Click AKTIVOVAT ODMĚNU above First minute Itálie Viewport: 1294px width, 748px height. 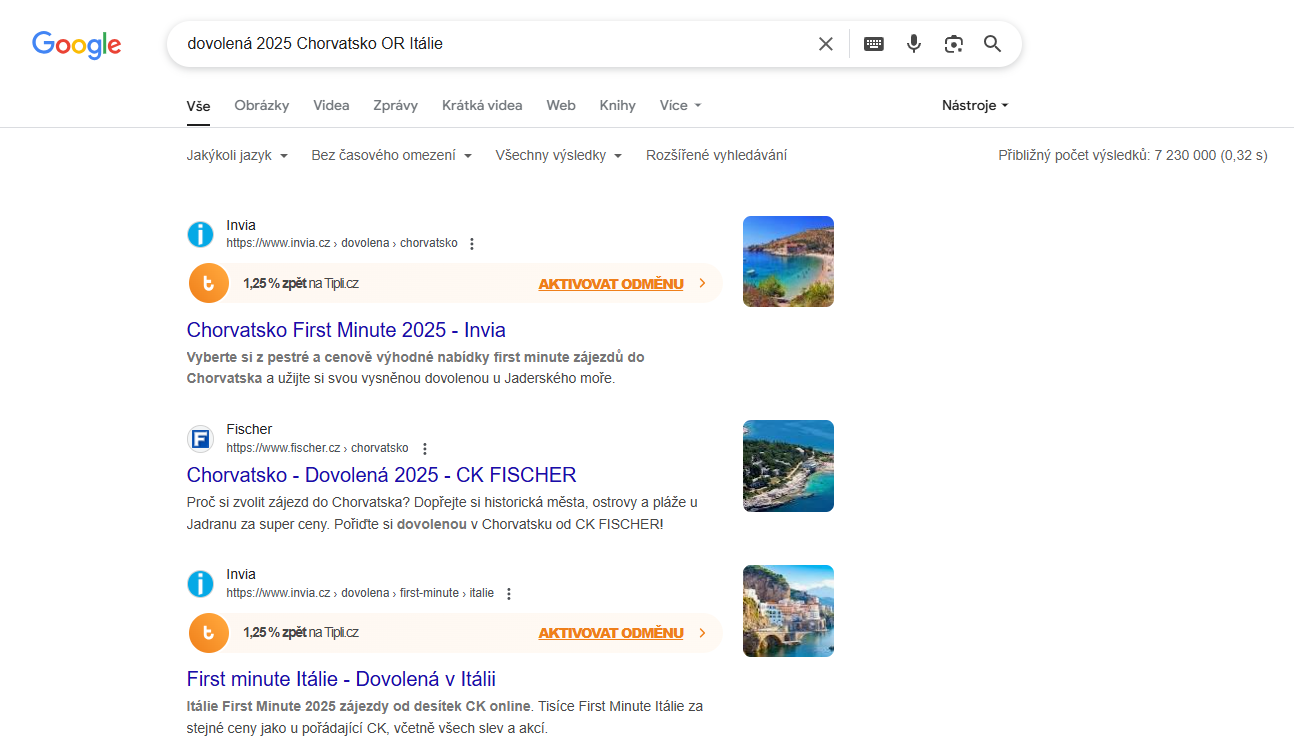pyautogui.click(x=611, y=633)
